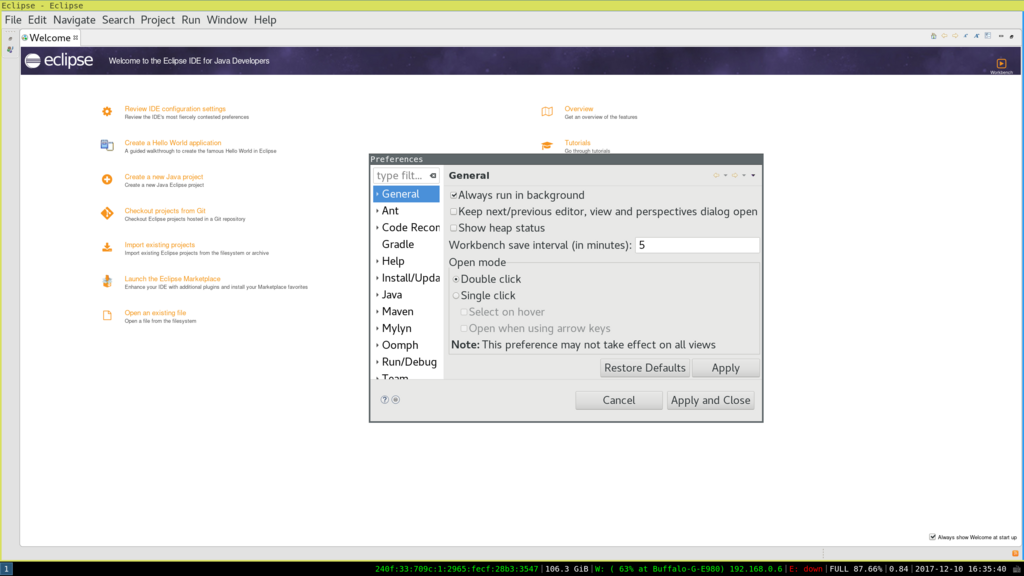The image size is (1024, 576).
Task: Expand the Ant tree node
Action: coord(377,211)
